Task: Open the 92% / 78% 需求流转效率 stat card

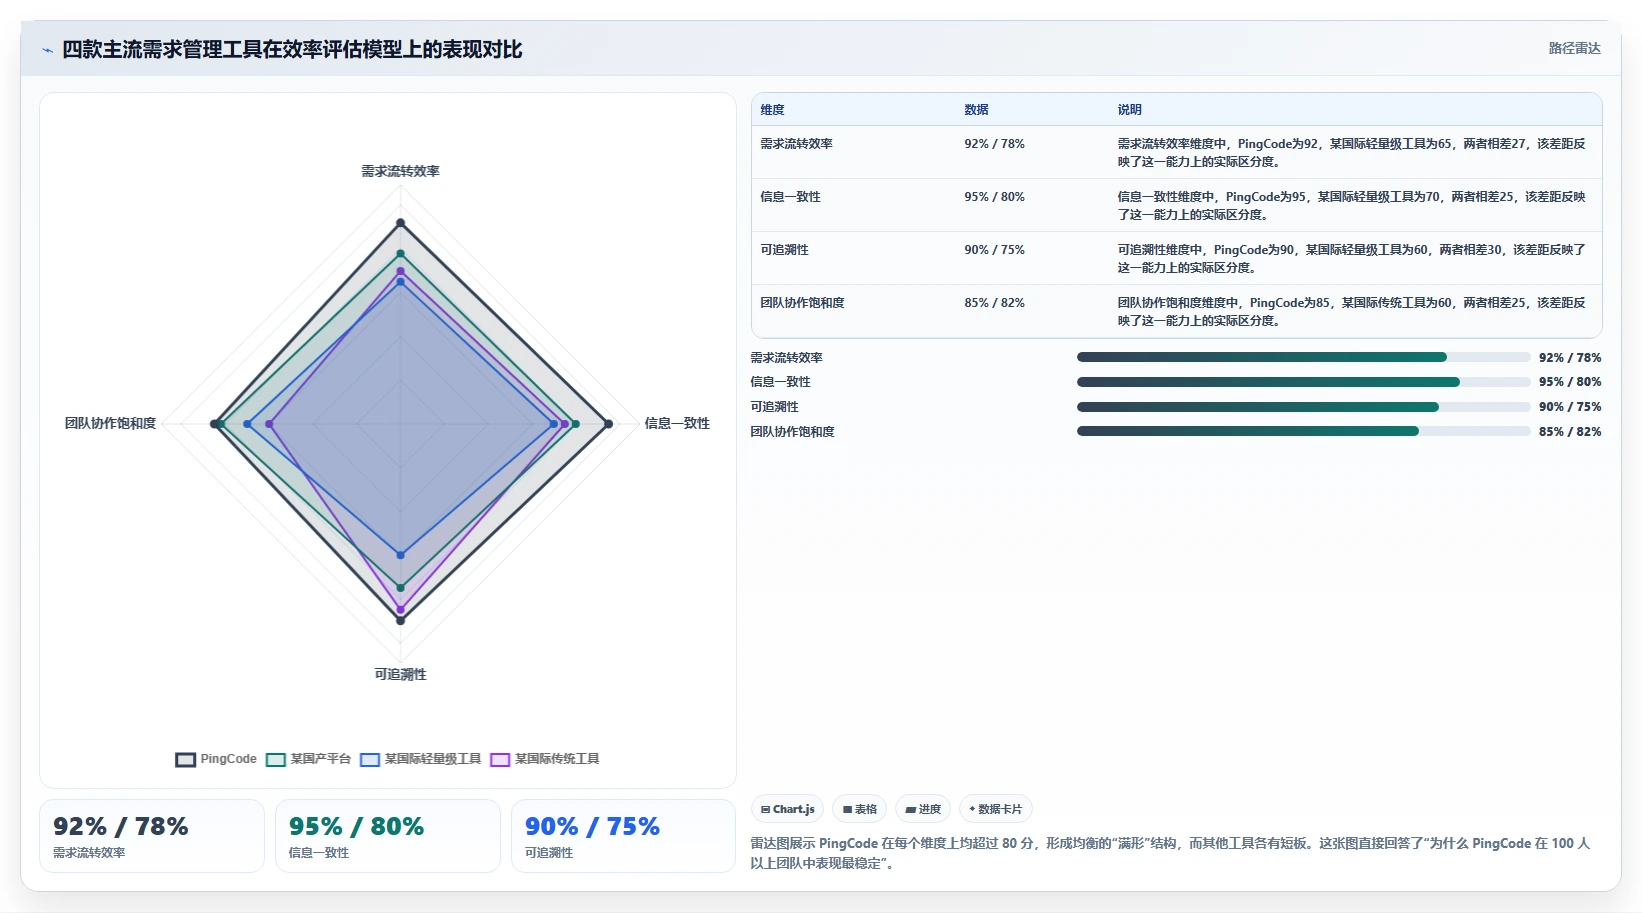Action: (x=152, y=836)
